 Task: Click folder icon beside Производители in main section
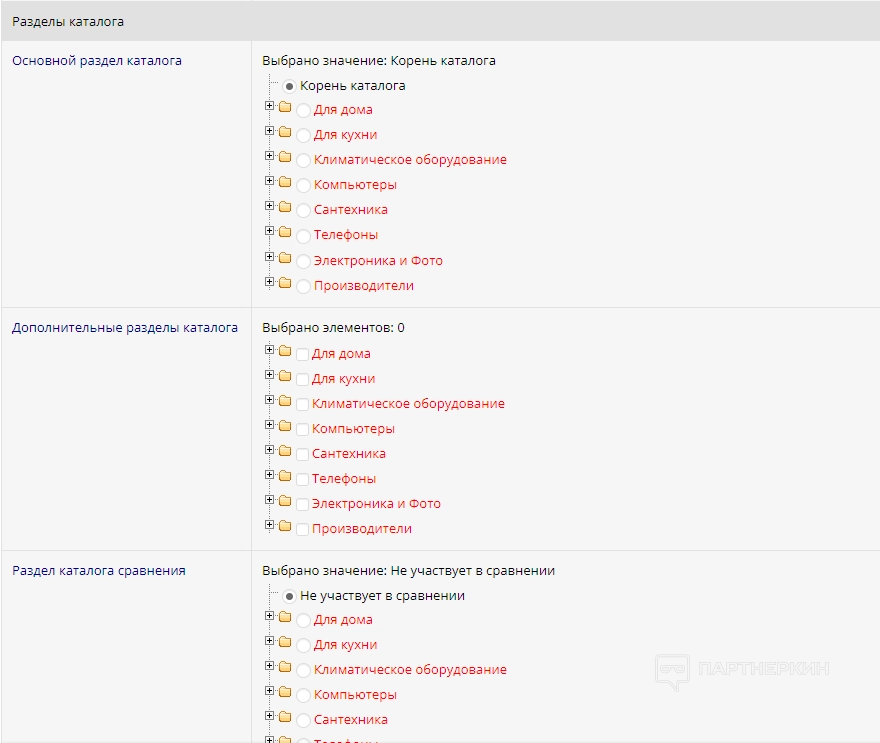click(x=285, y=283)
